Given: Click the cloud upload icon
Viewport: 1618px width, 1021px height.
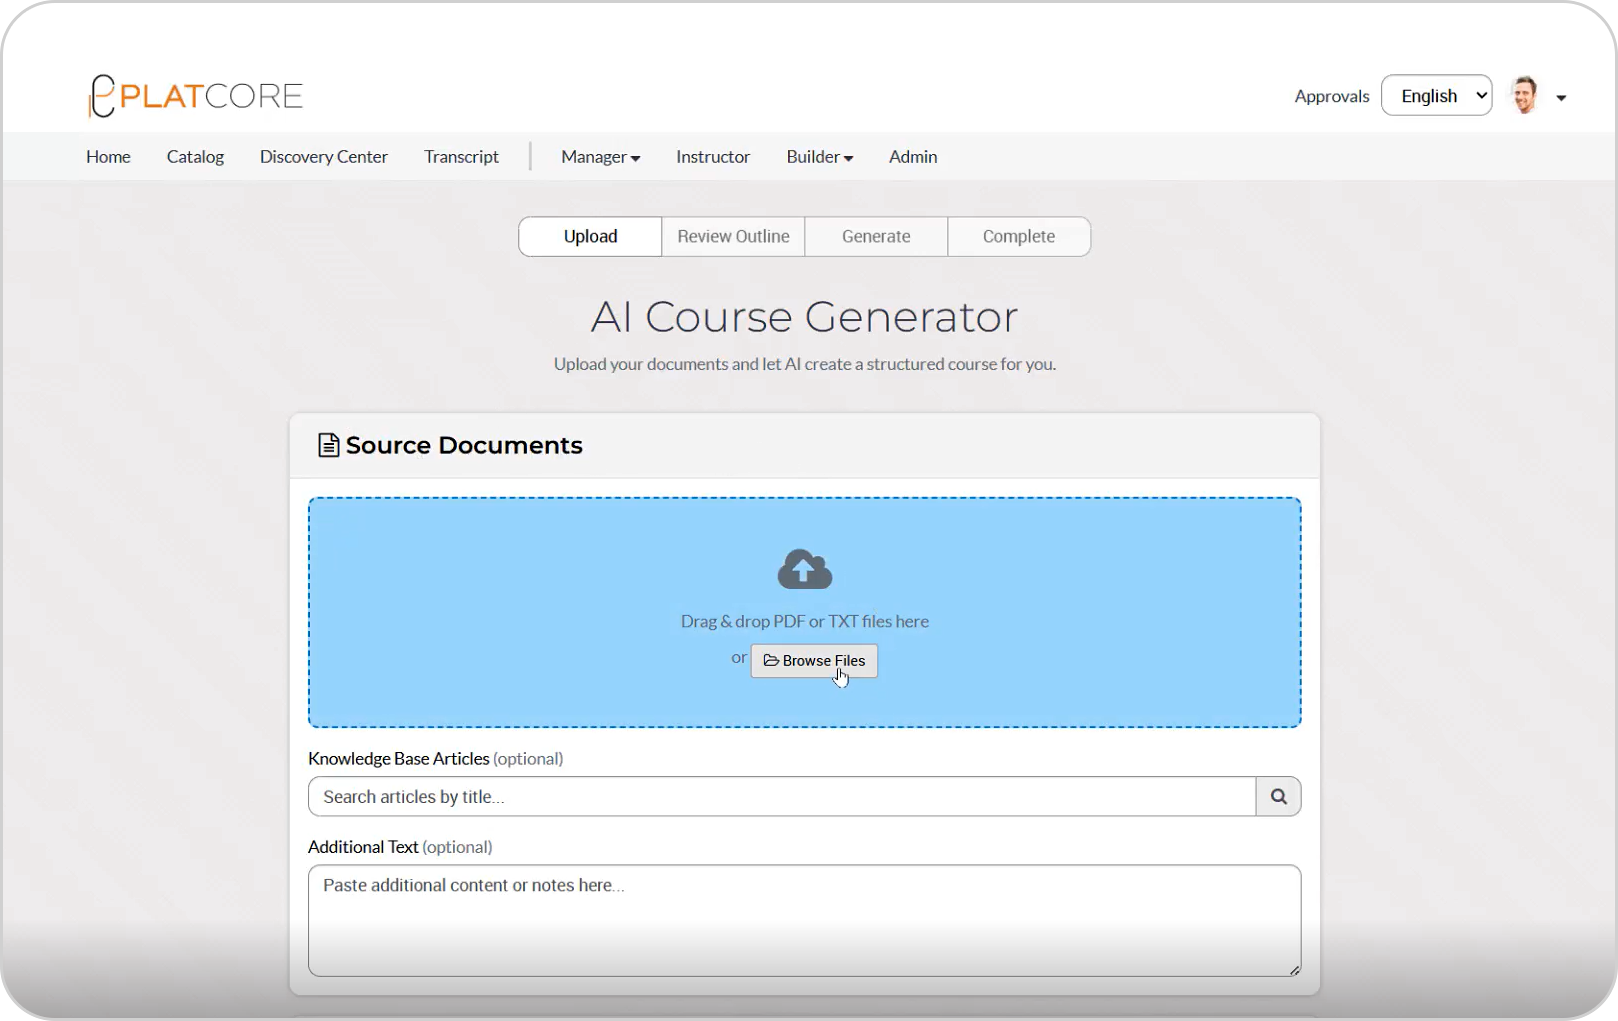Looking at the screenshot, I should tap(804, 569).
